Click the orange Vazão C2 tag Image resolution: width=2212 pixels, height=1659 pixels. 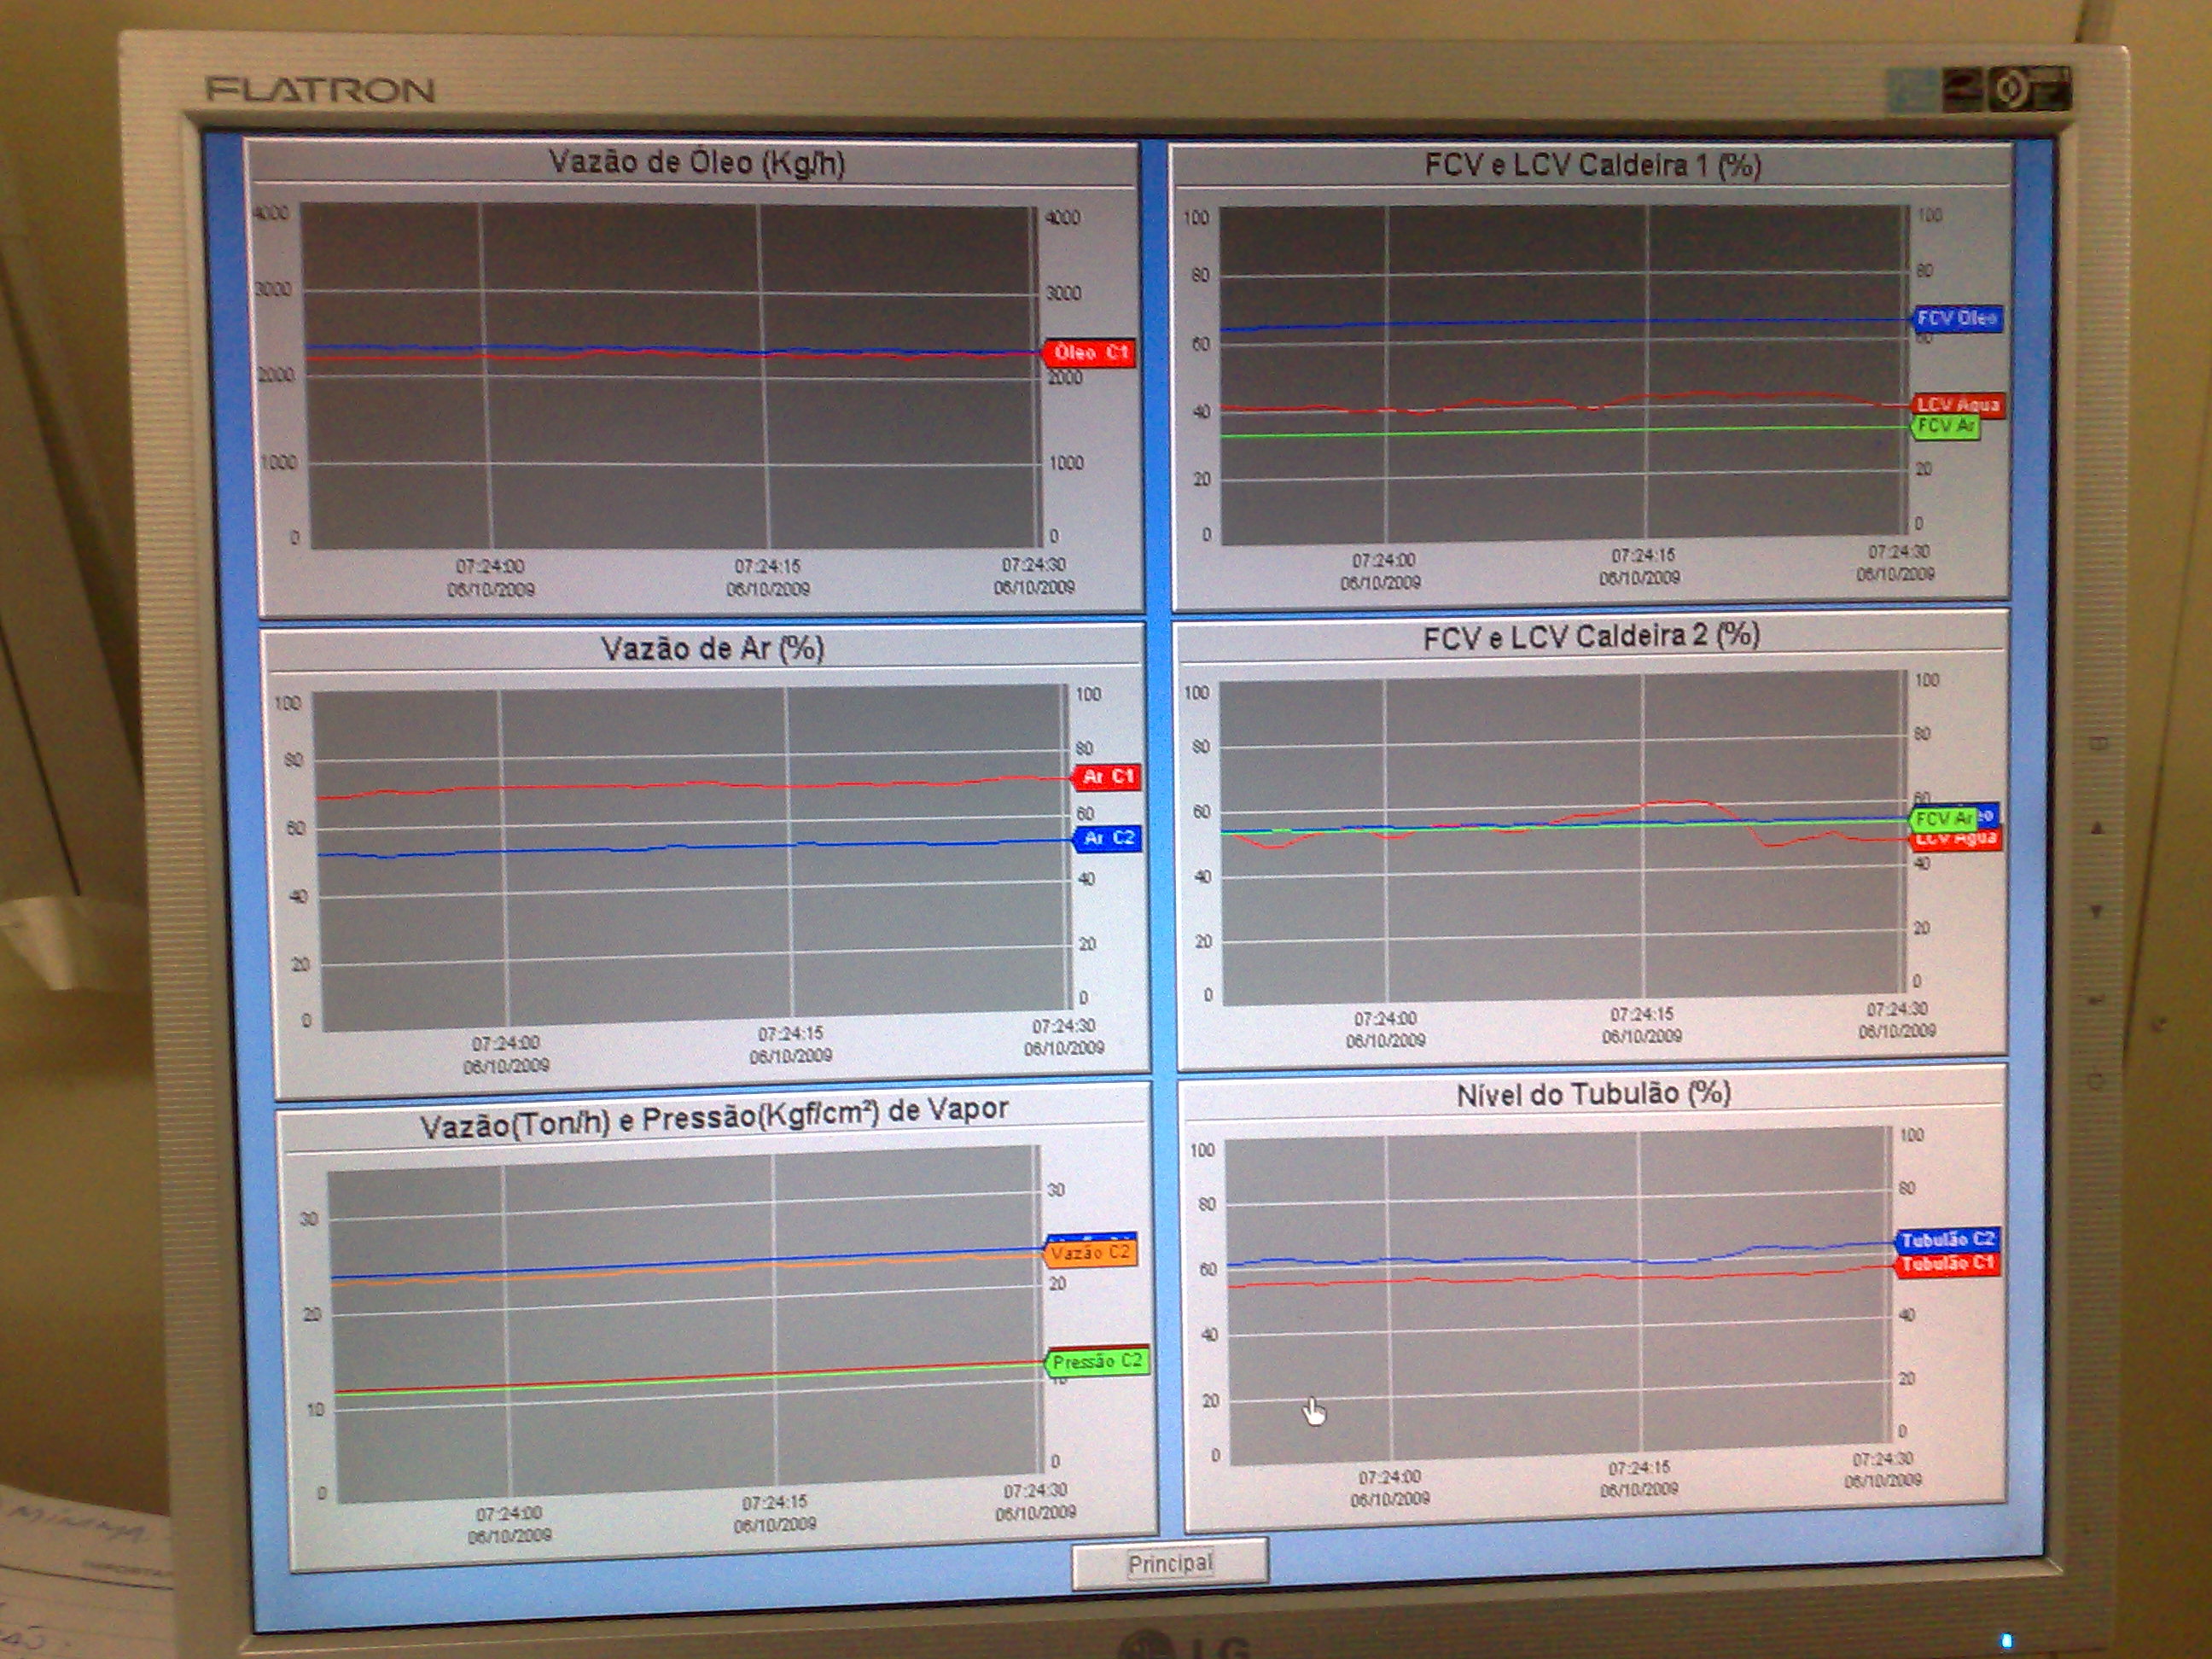1090,1254
